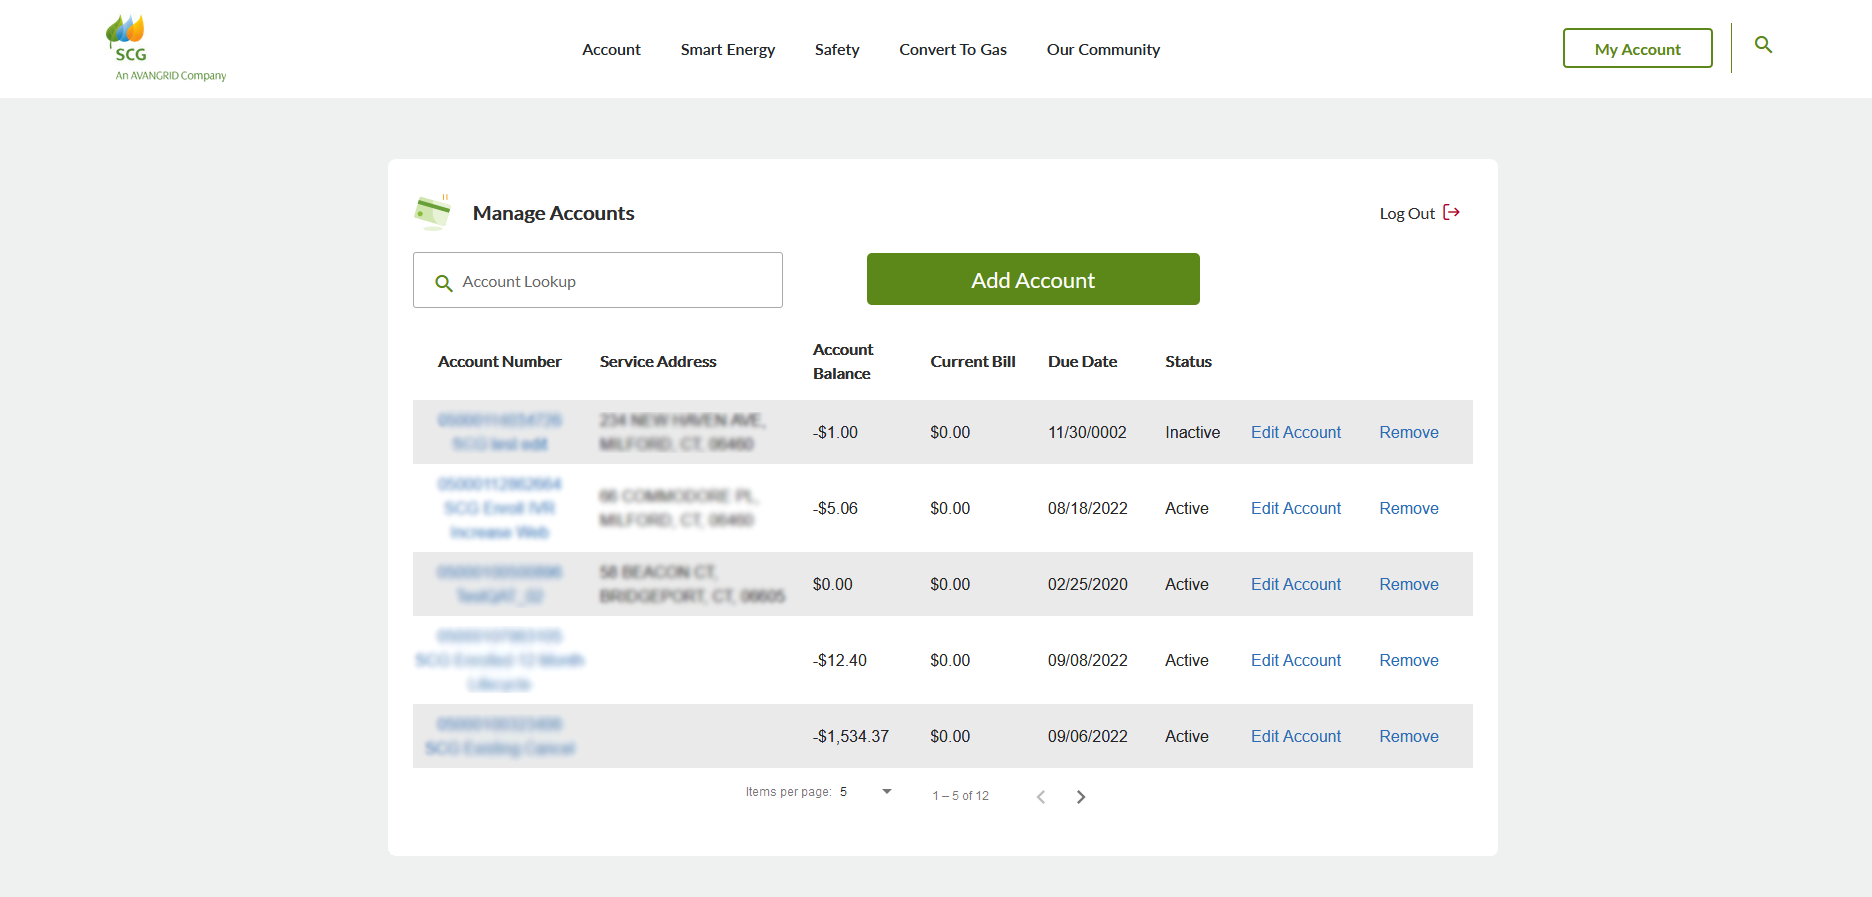
Task: Open site search magnifier icon
Action: [x=1763, y=45]
